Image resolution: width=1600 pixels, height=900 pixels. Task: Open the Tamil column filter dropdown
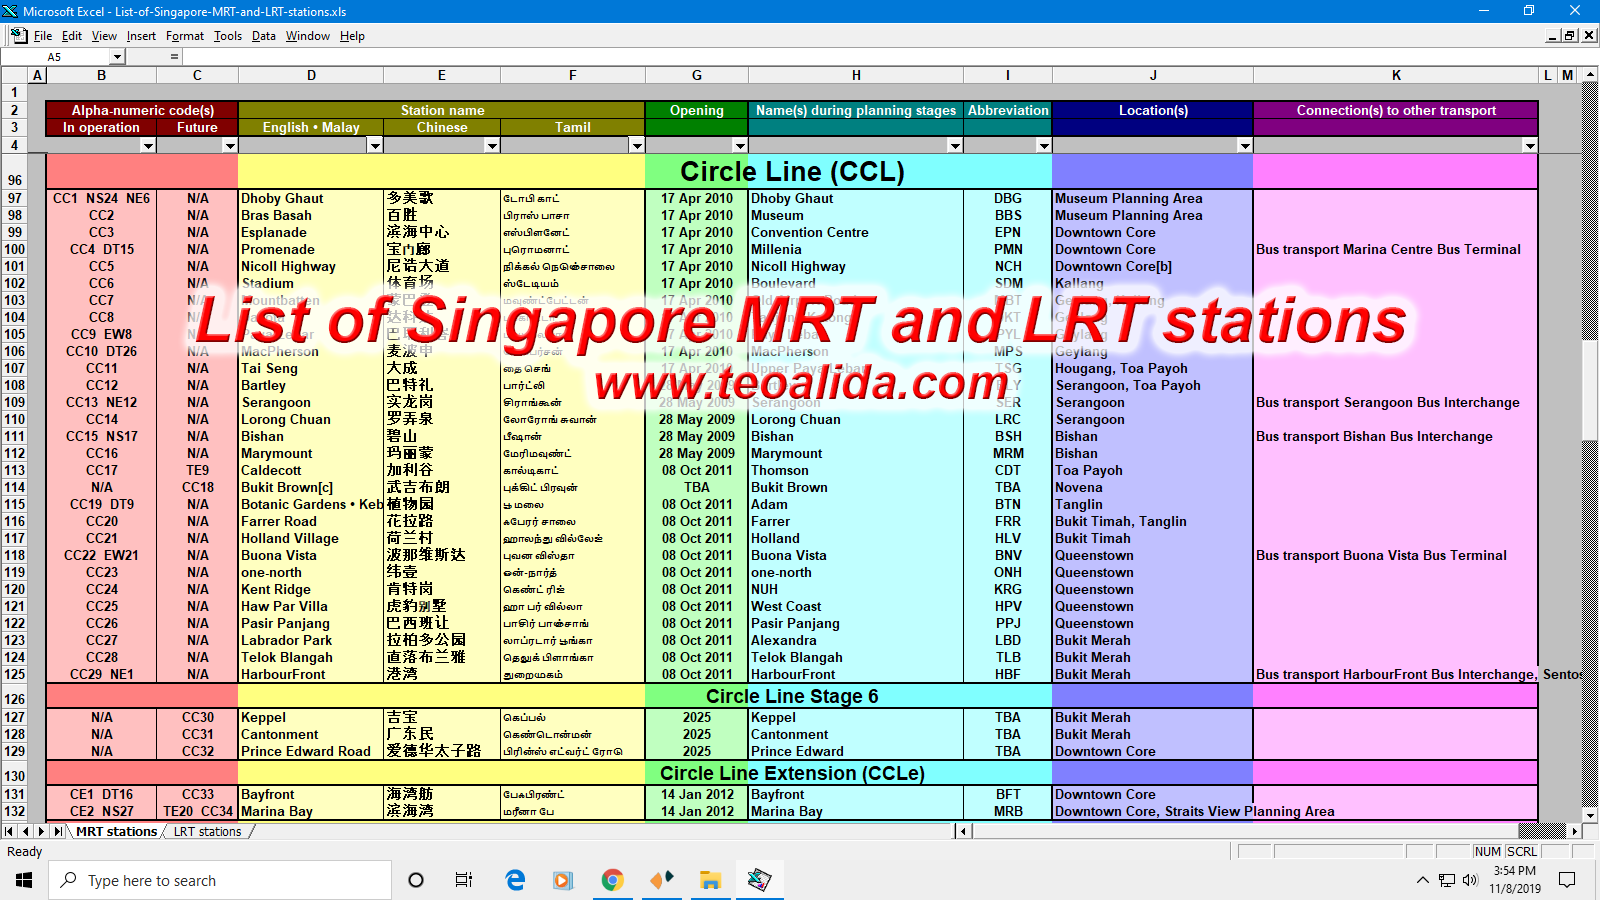pyautogui.click(x=636, y=146)
